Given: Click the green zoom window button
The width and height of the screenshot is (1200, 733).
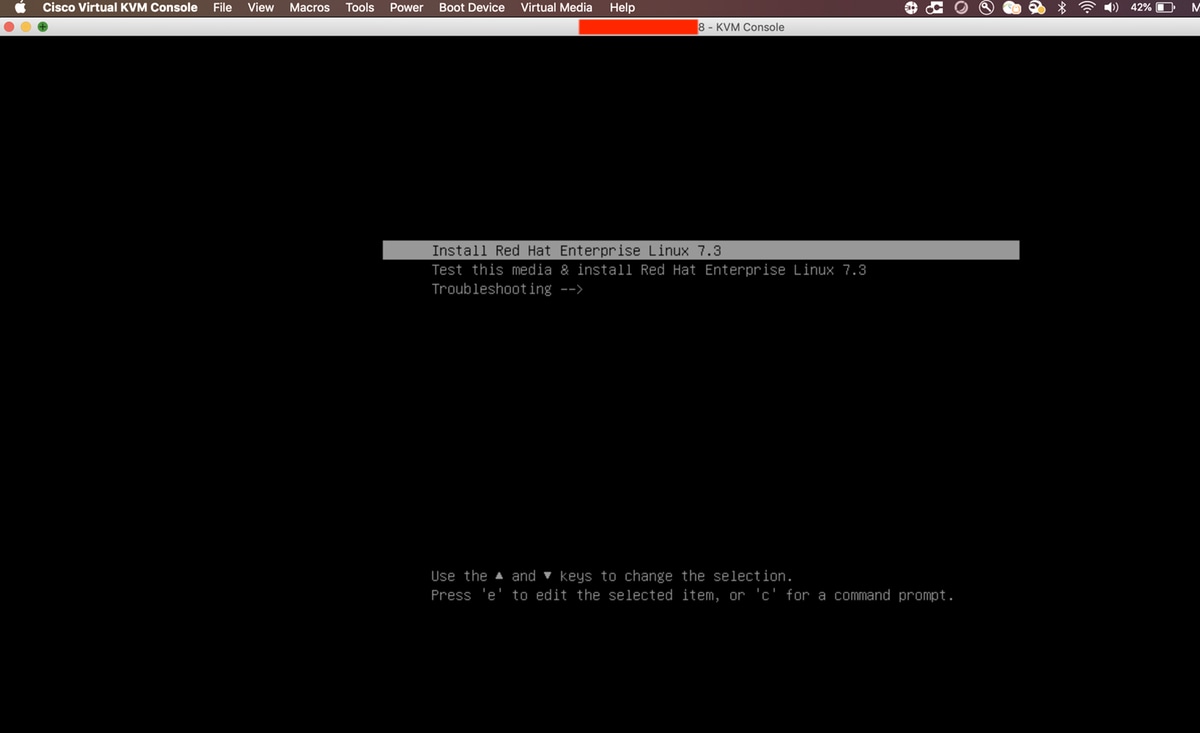Looking at the screenshot, I should click(42, 27).
